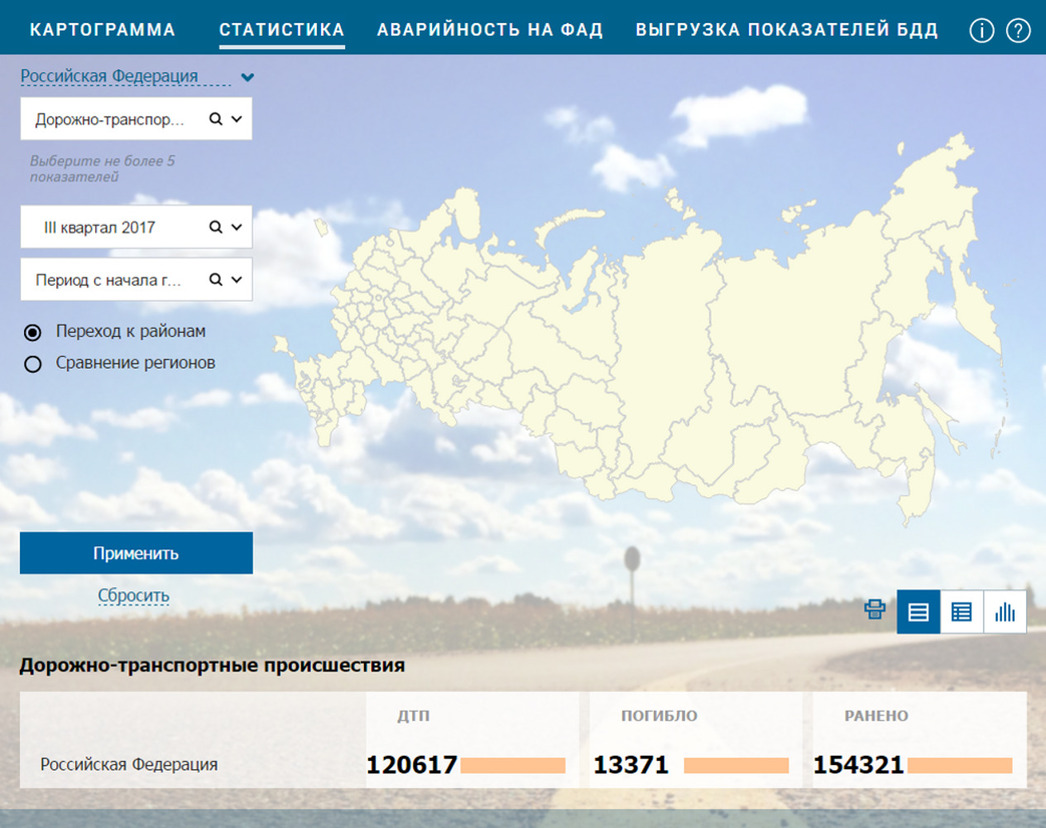Open the info icon in the header
Screen dimensions: 1046x828
pyautogui.click(x=982, y=31)
